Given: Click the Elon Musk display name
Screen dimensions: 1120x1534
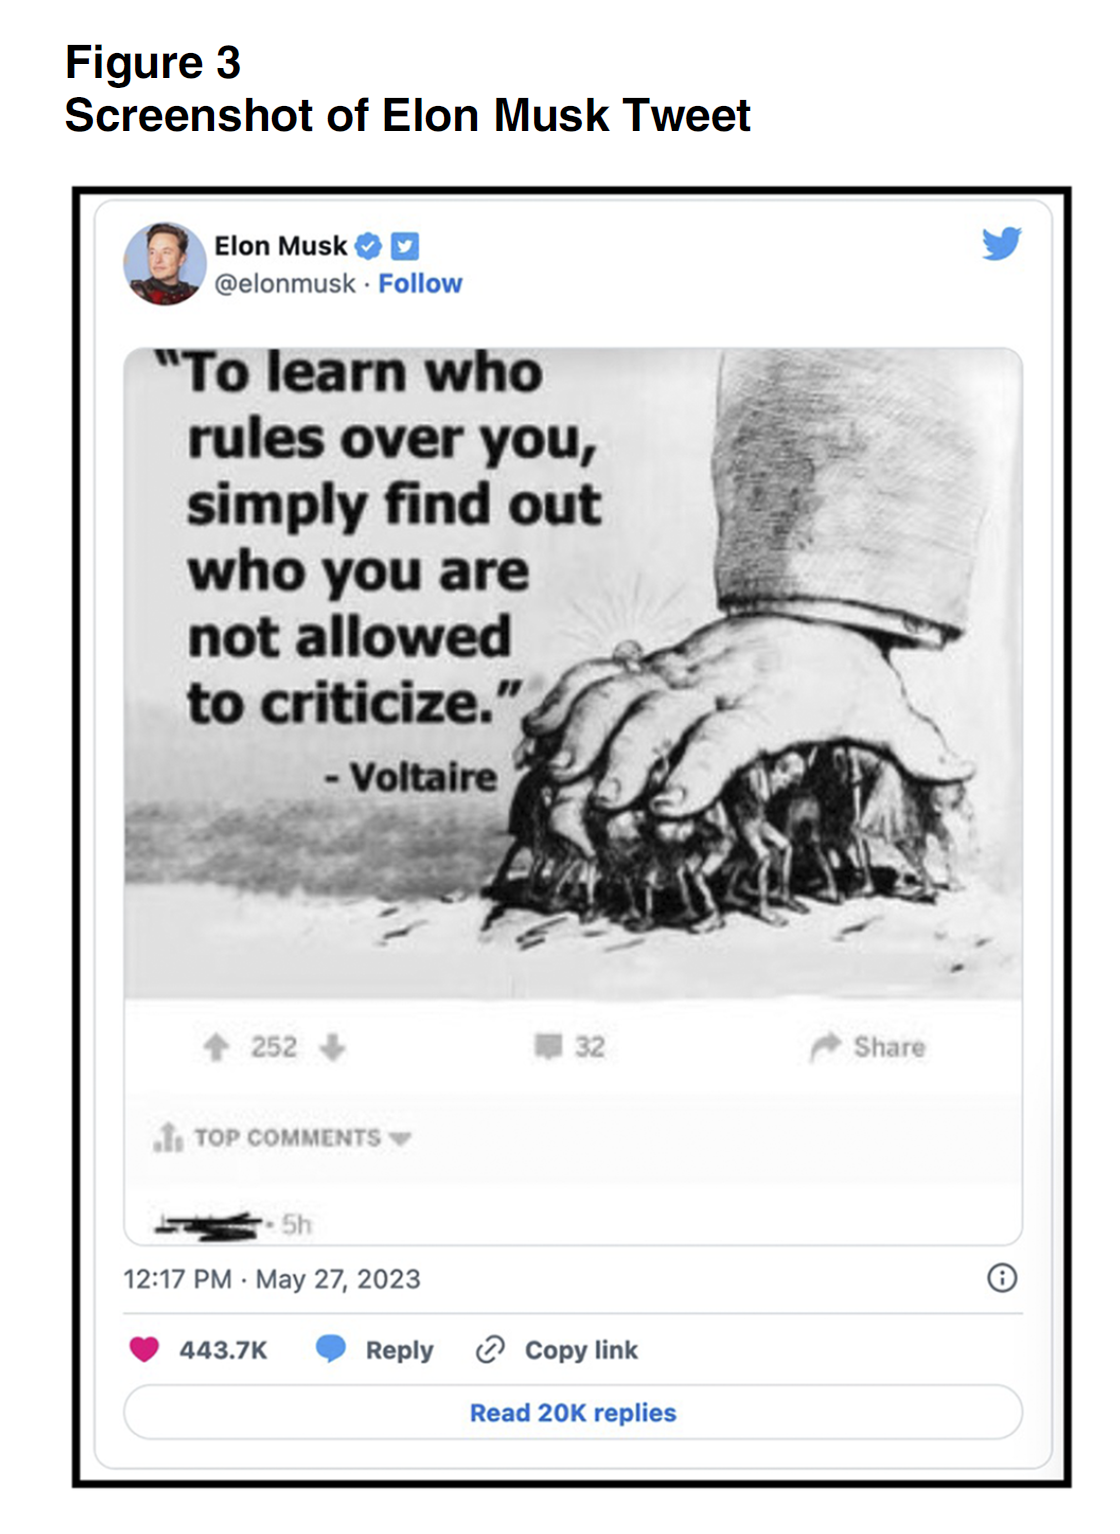Looking at the screenshot, I should (x=280, y=246).
